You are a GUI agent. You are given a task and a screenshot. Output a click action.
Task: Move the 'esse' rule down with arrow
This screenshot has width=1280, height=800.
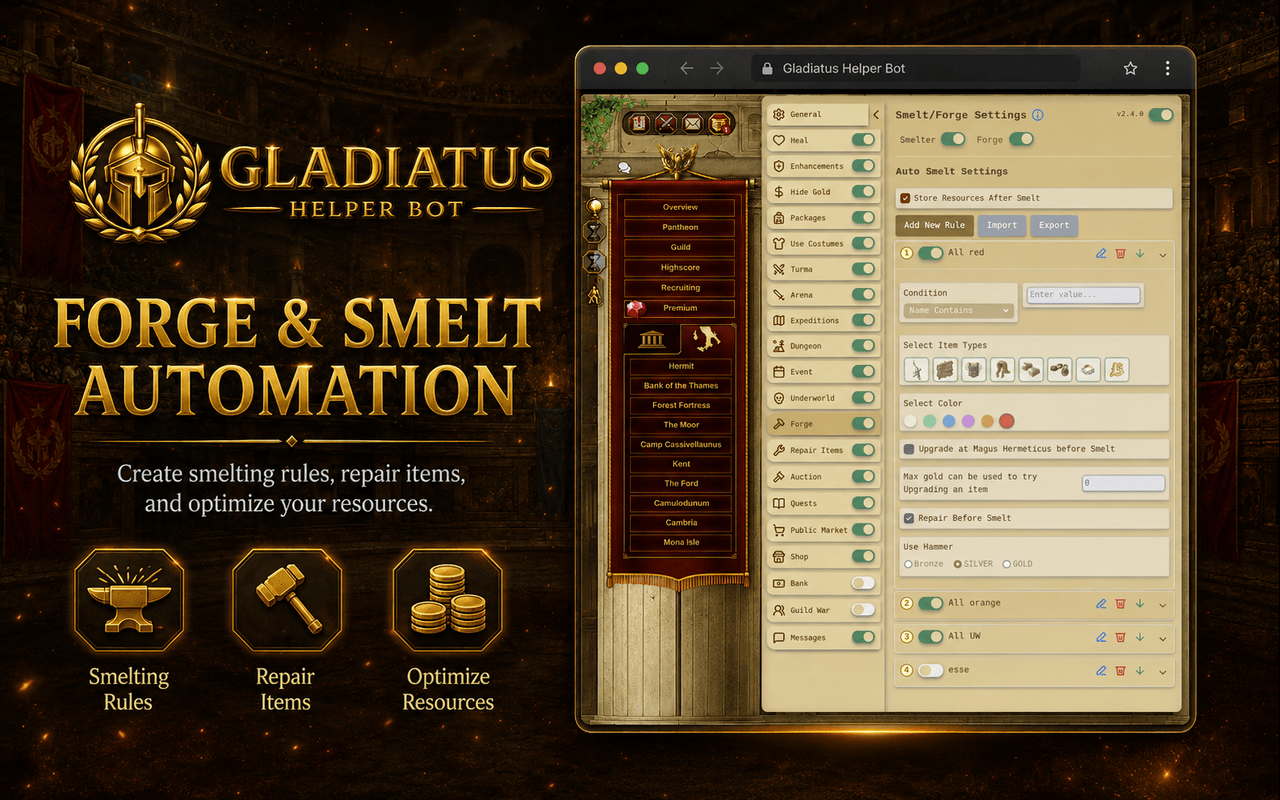(1139, 671)
